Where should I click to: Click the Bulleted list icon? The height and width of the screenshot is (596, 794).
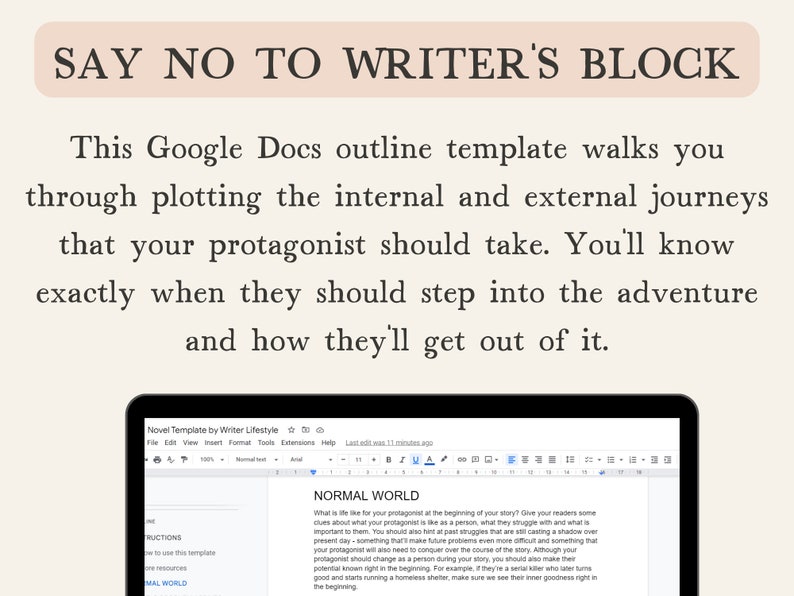(x=611, y=459)
